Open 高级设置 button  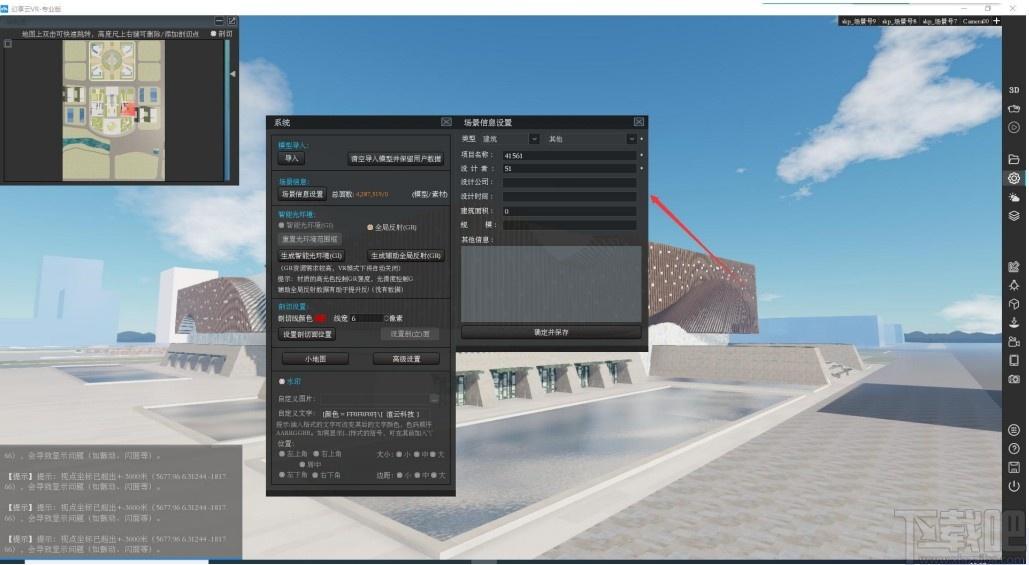click(x=406, y=359)
